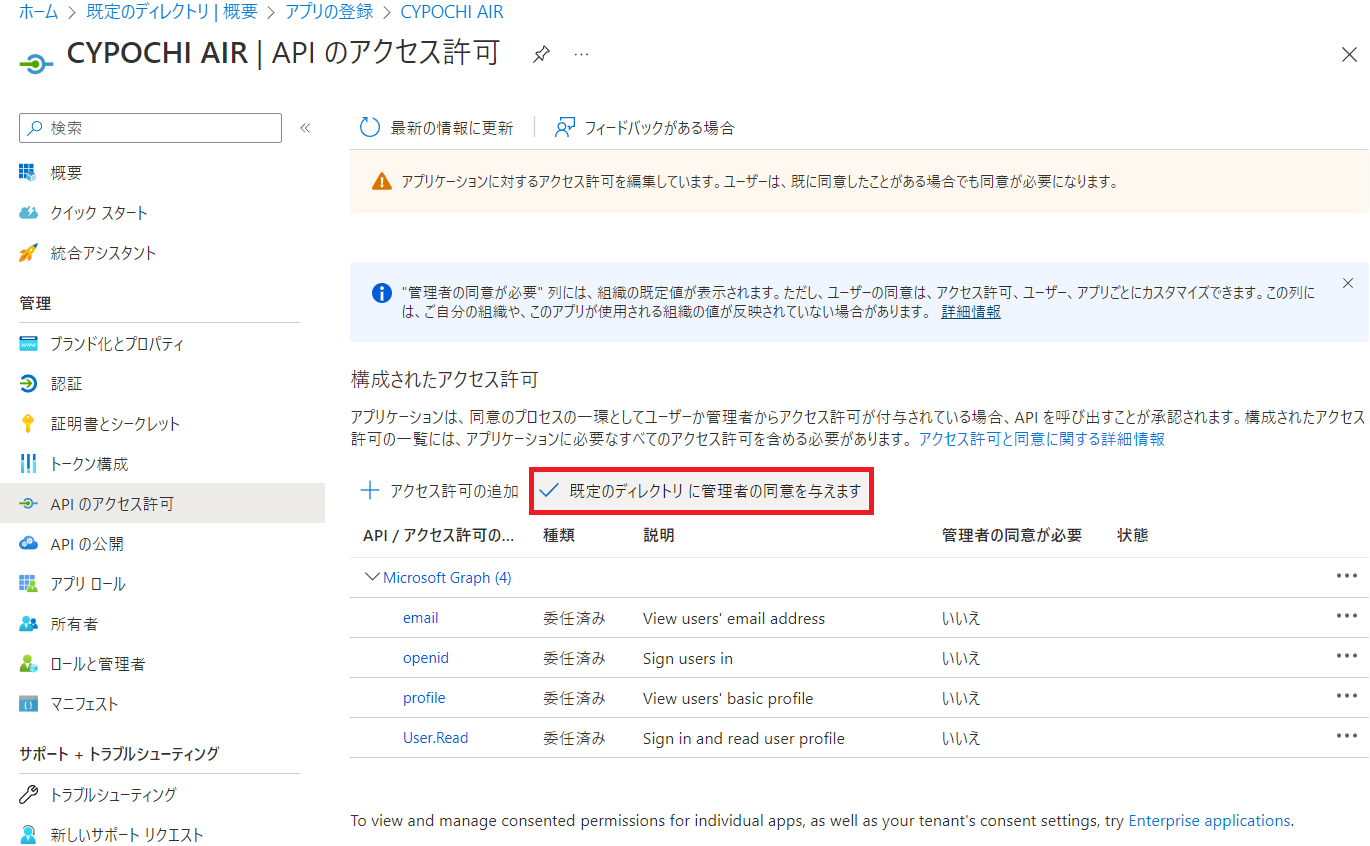Screen dimensions: 1370x846
Task: Click the クイック スタート cloud icon
Action: point(28,213)
